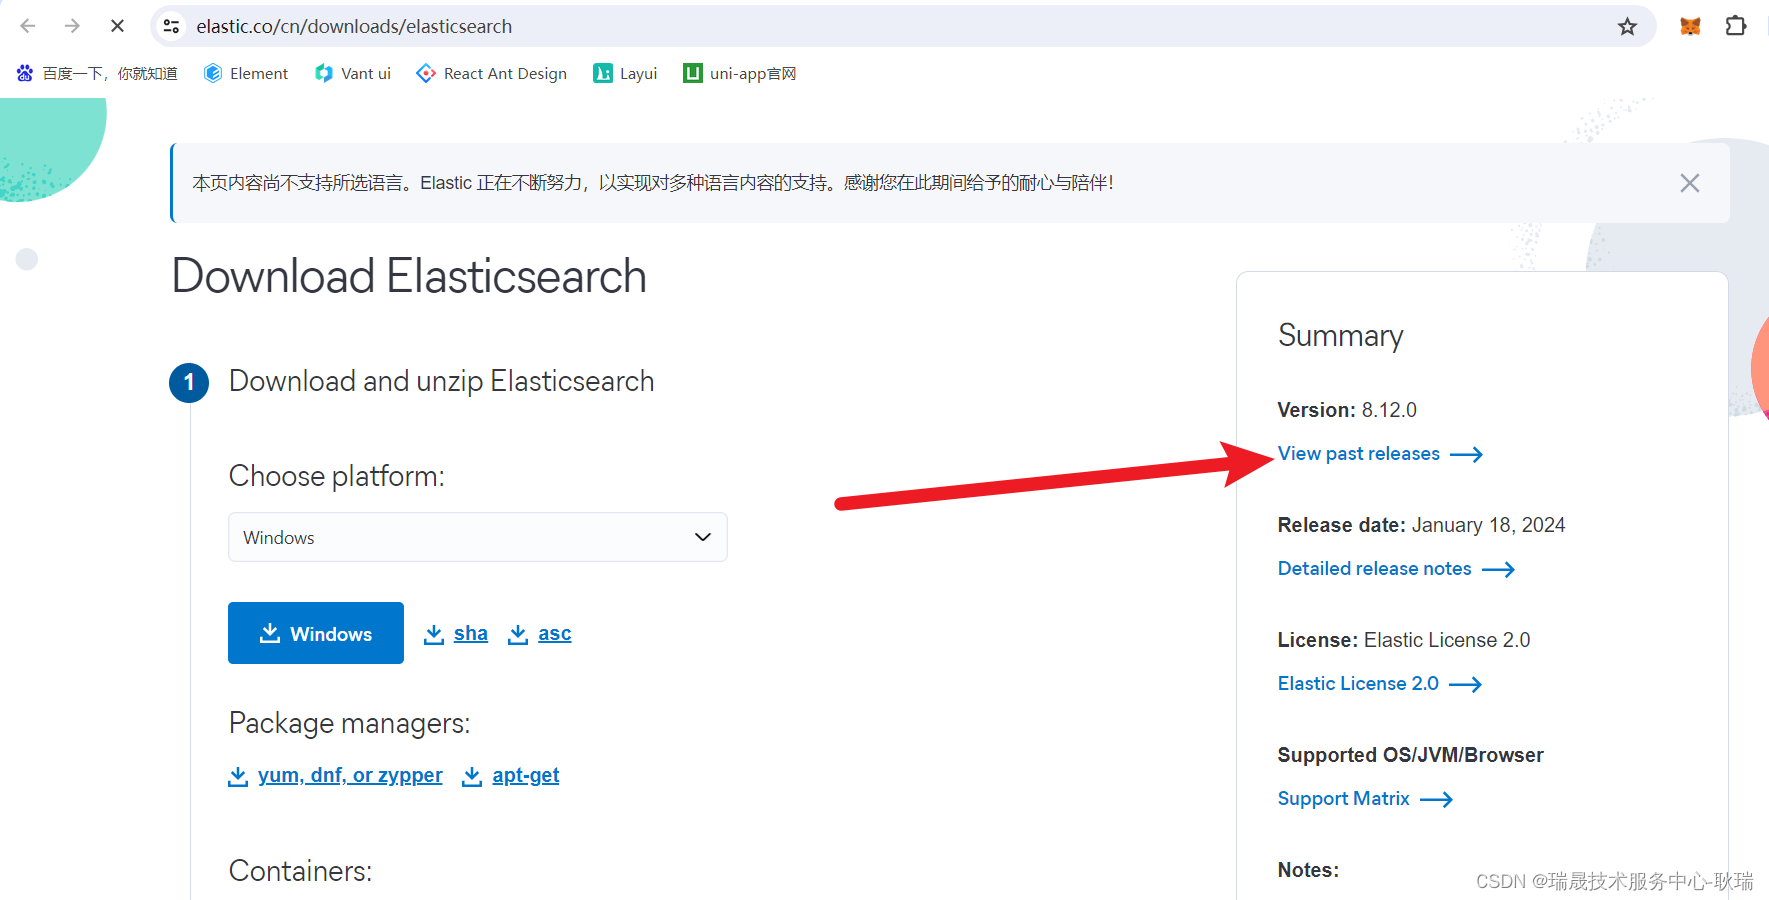The width and height of the screenshot is (1769, 900).
Task: Expand the Choose platform dropdown
Action: pyautogui.click(x=478, y=537)
